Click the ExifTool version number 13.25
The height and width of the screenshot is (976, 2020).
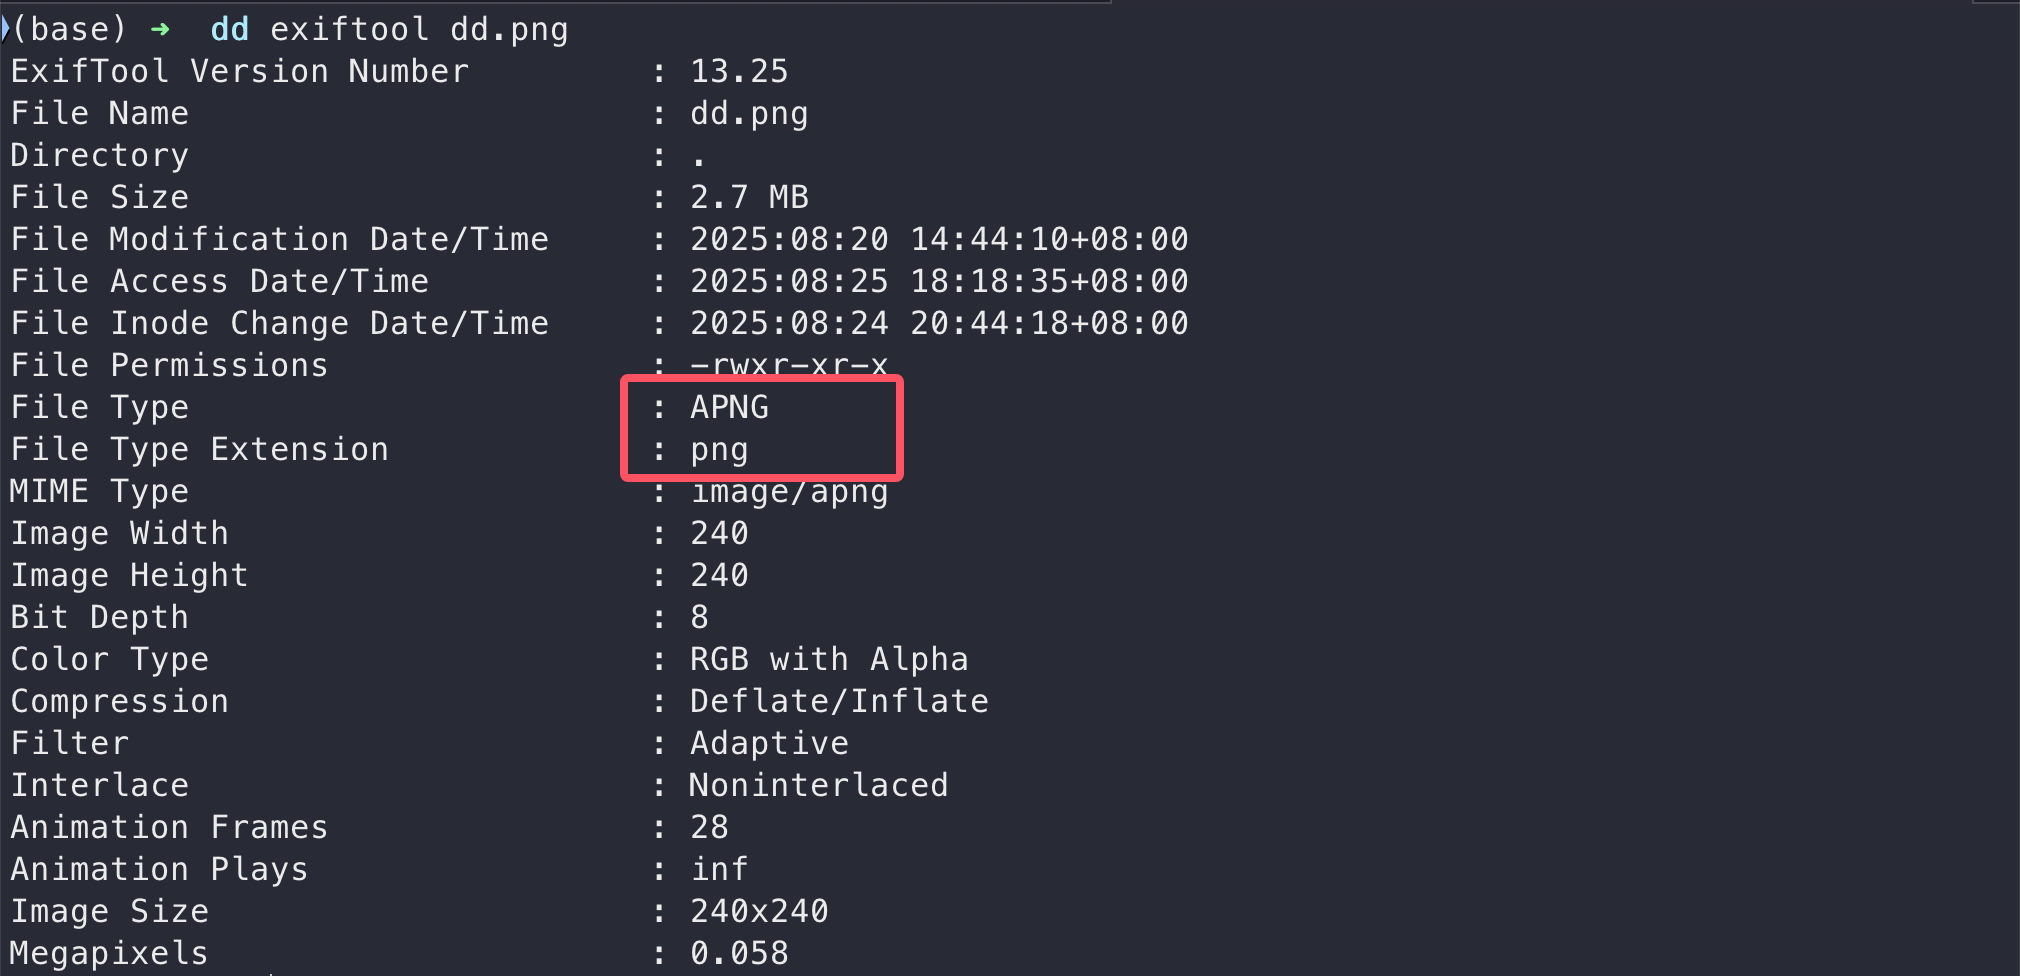pyautogui.click(x=739, y=71)
